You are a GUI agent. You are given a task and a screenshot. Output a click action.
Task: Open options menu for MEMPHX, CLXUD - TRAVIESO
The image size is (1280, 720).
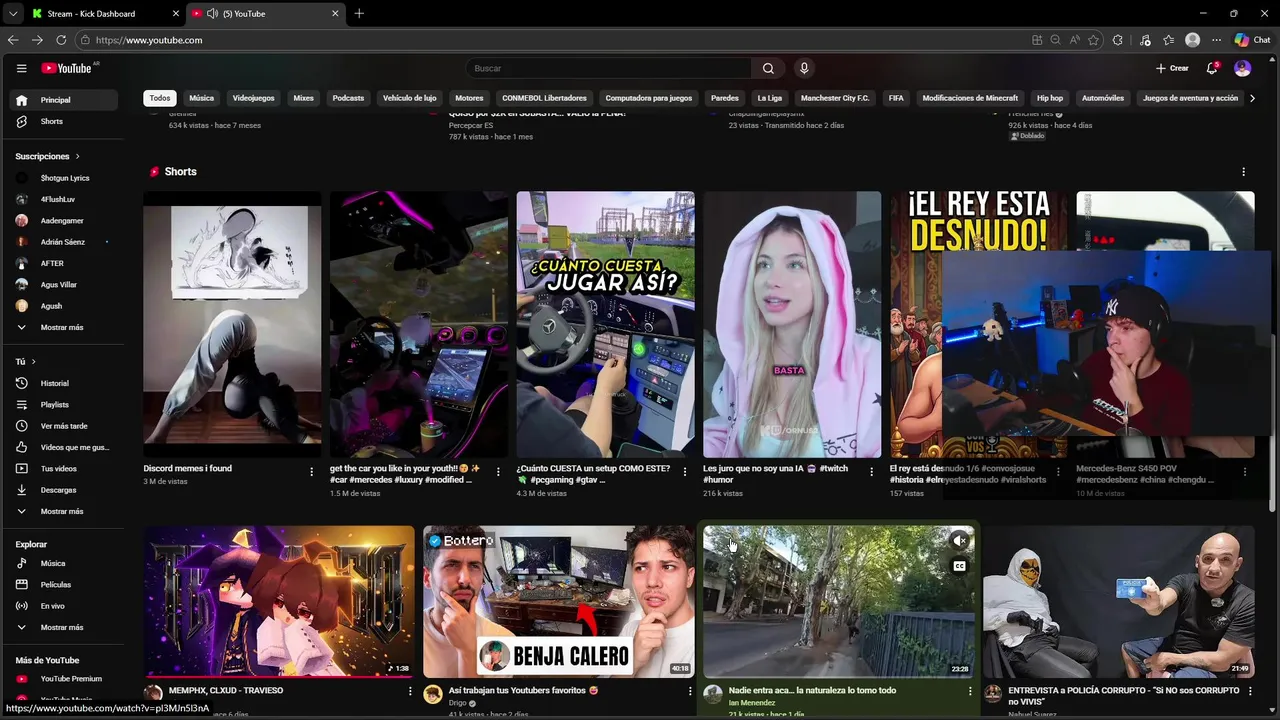(x=409, y=691)
